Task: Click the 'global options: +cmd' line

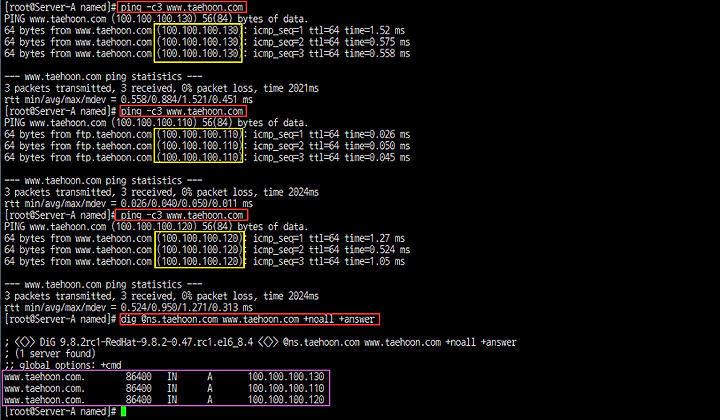Action: pos(63,365)
